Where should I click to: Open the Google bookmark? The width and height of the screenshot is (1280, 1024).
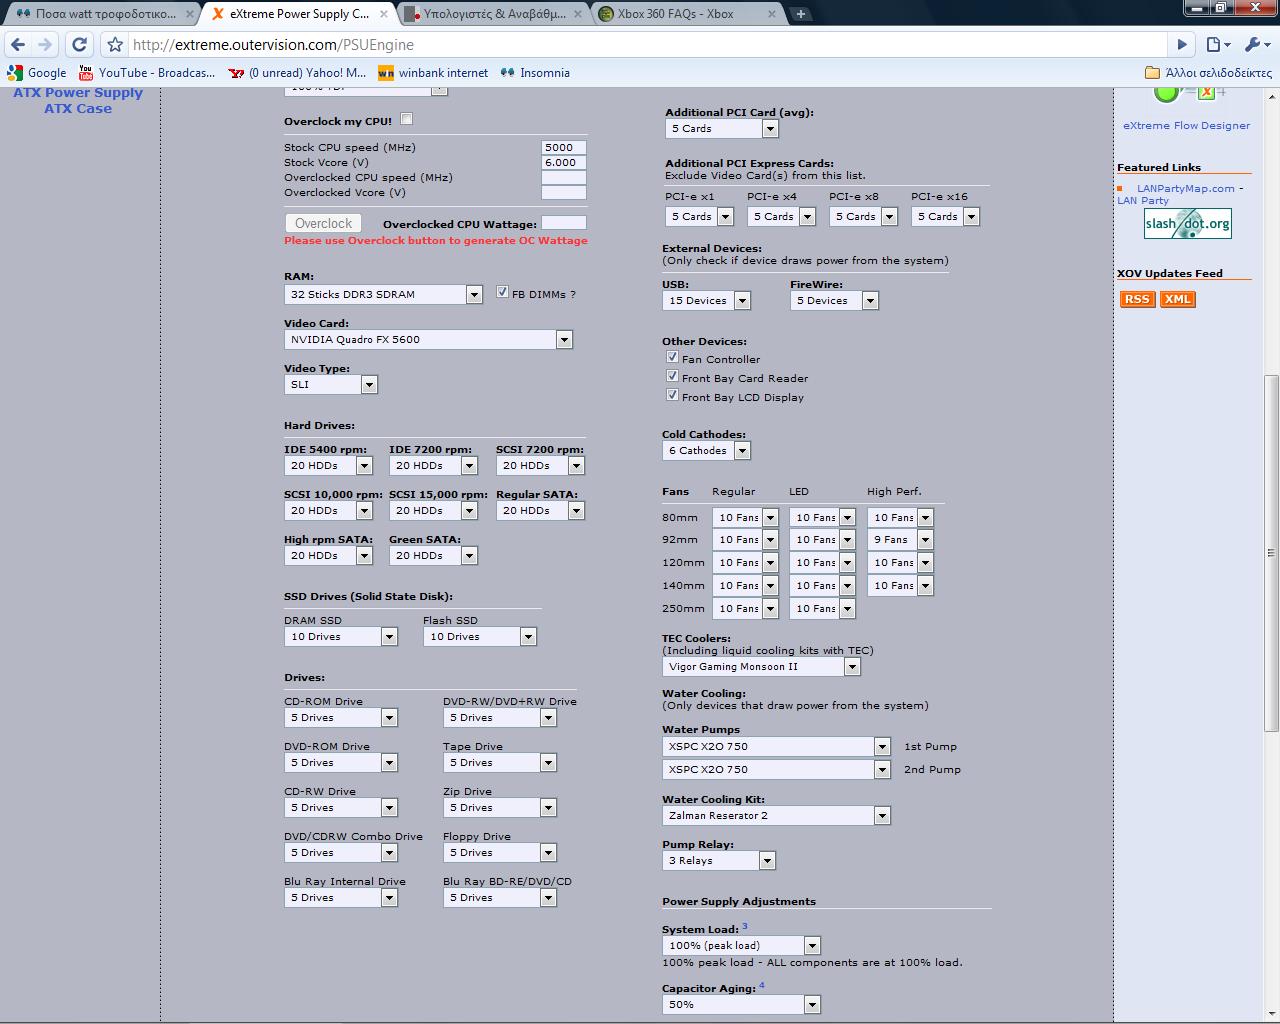(37, 72)
